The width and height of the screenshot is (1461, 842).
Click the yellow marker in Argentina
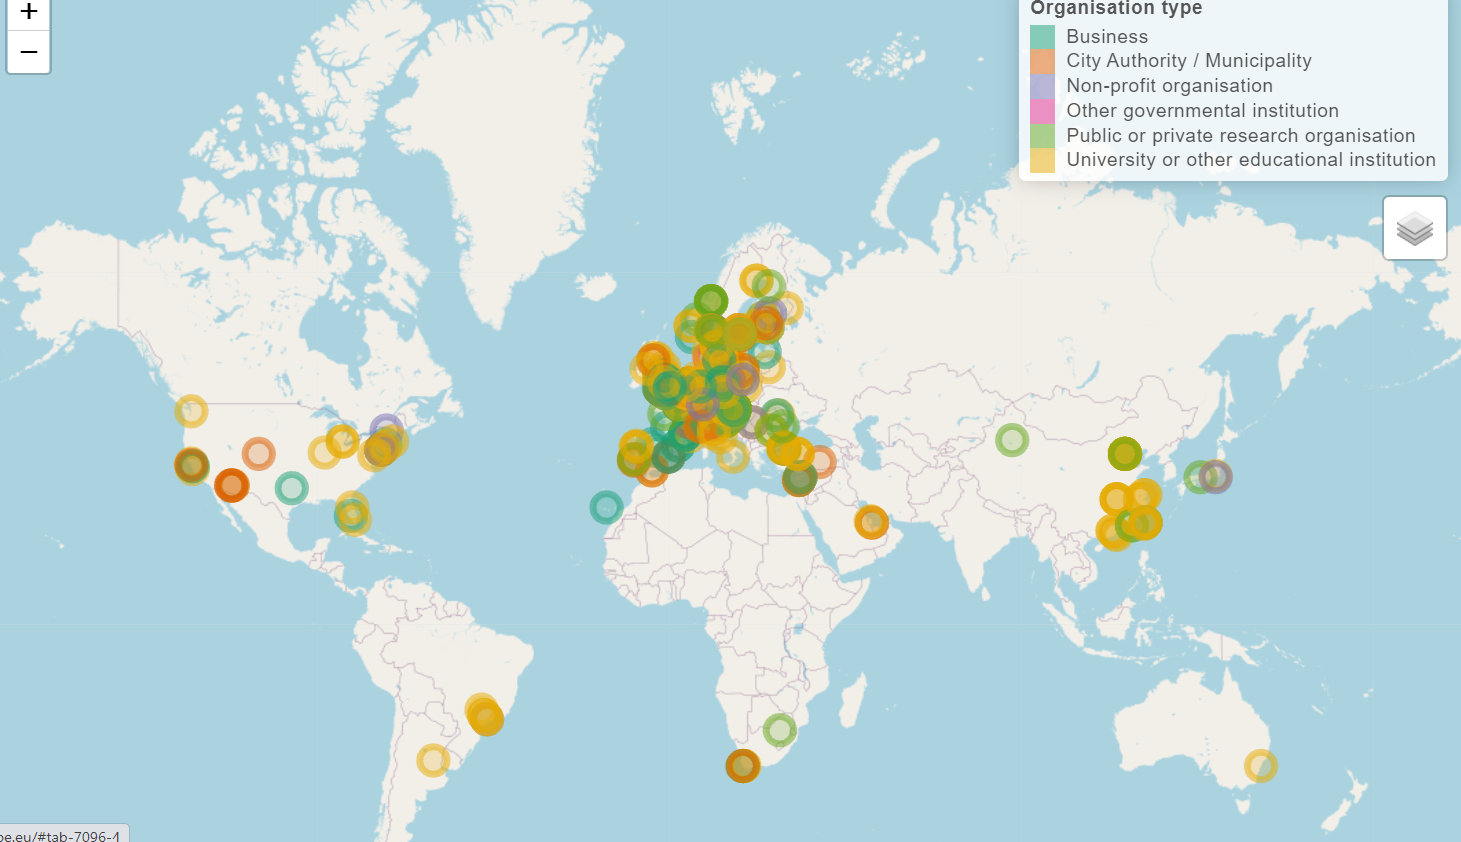pyautogui.click(x=433, y=760)
